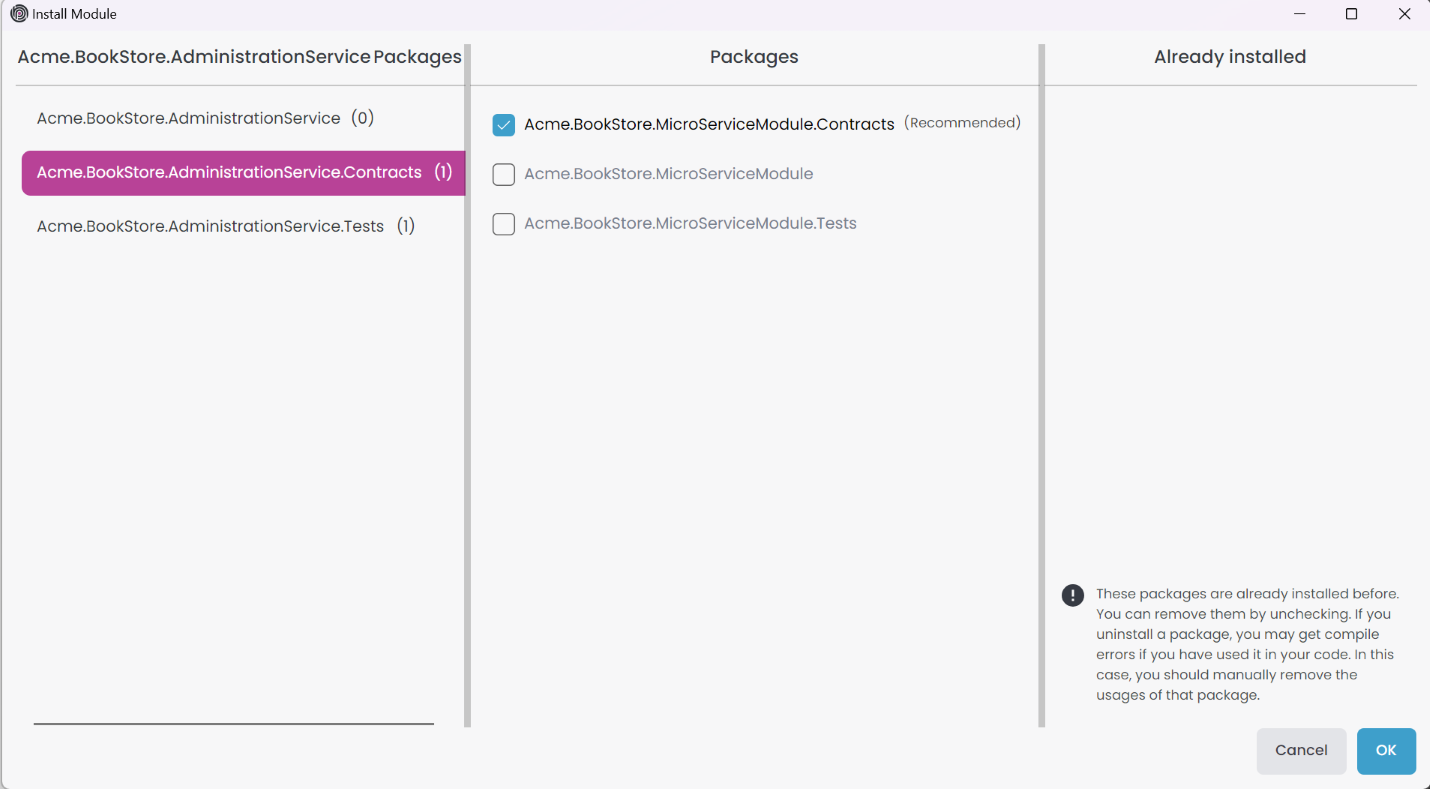Click the (Recommended) label next to Contracts
Image resolution: width=1430 pixels, height=789 pixels.
pyautogui.click(x=962, y=123)
